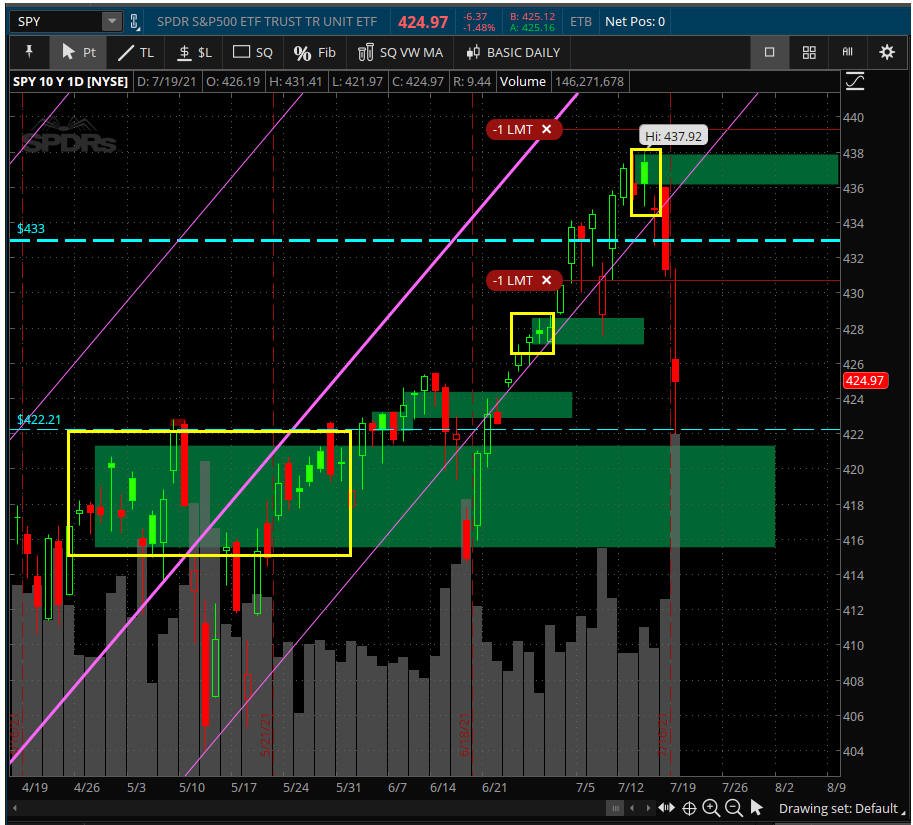Image resolution: width=913 pixels, height=825 pixels.
Task: Open the SPY symbol dropdown arrow
Action: point(111,22)
